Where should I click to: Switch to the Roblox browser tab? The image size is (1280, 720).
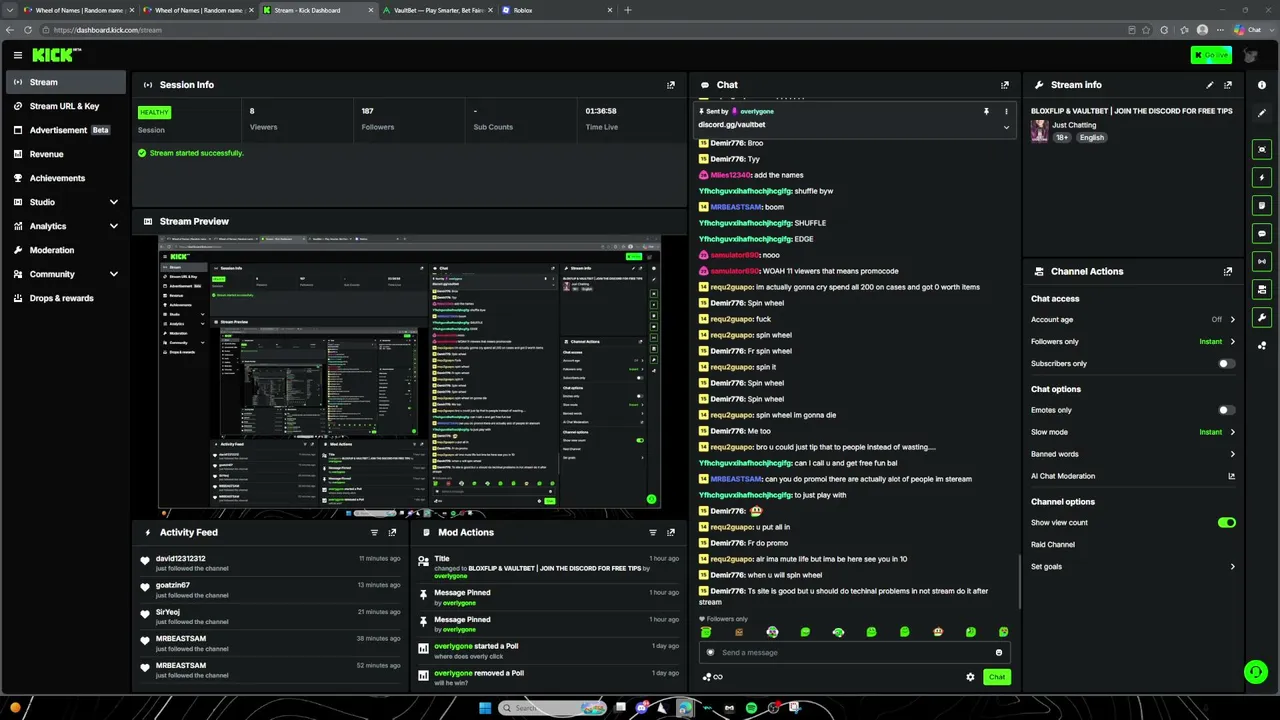pyautogui.click(x=558, y=10)
